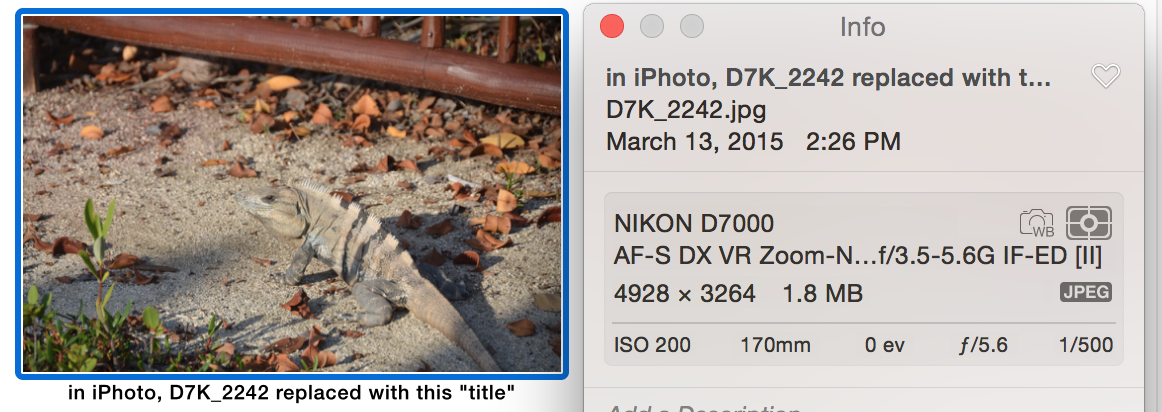Select the iguana photo thumbnail
1162x412 pixels.
click(x=292, y=194)
